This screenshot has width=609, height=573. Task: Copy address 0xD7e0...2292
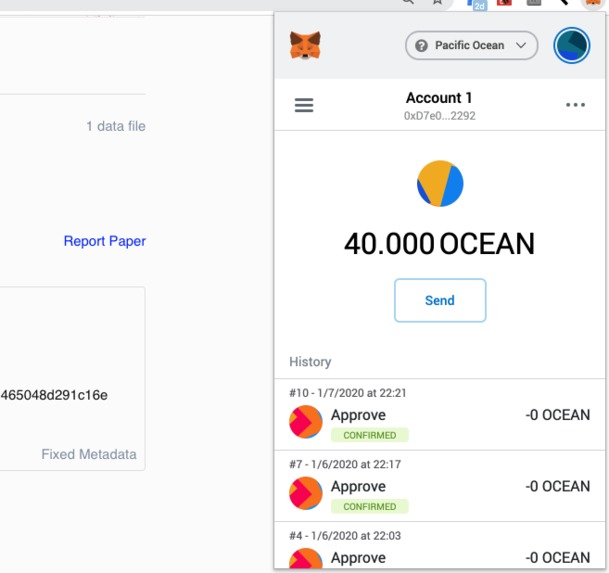click(x=439, y=116)
